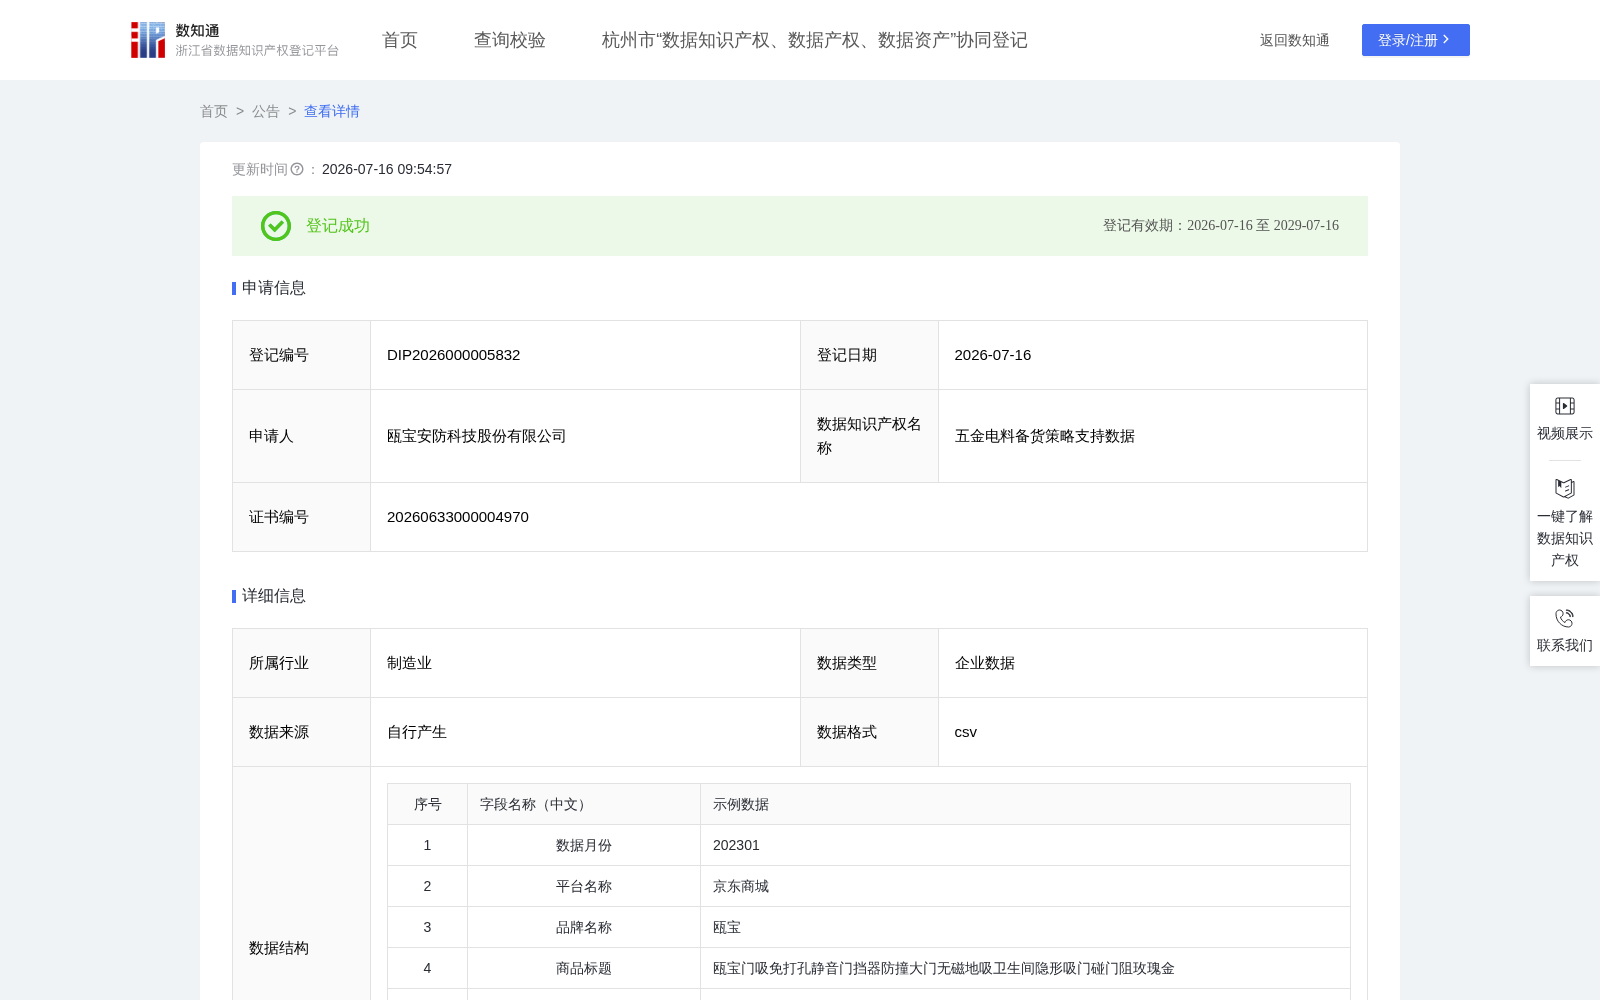Click the 数据结构 row label
Screen dimensions: 1600x1000
click(279, 948)
